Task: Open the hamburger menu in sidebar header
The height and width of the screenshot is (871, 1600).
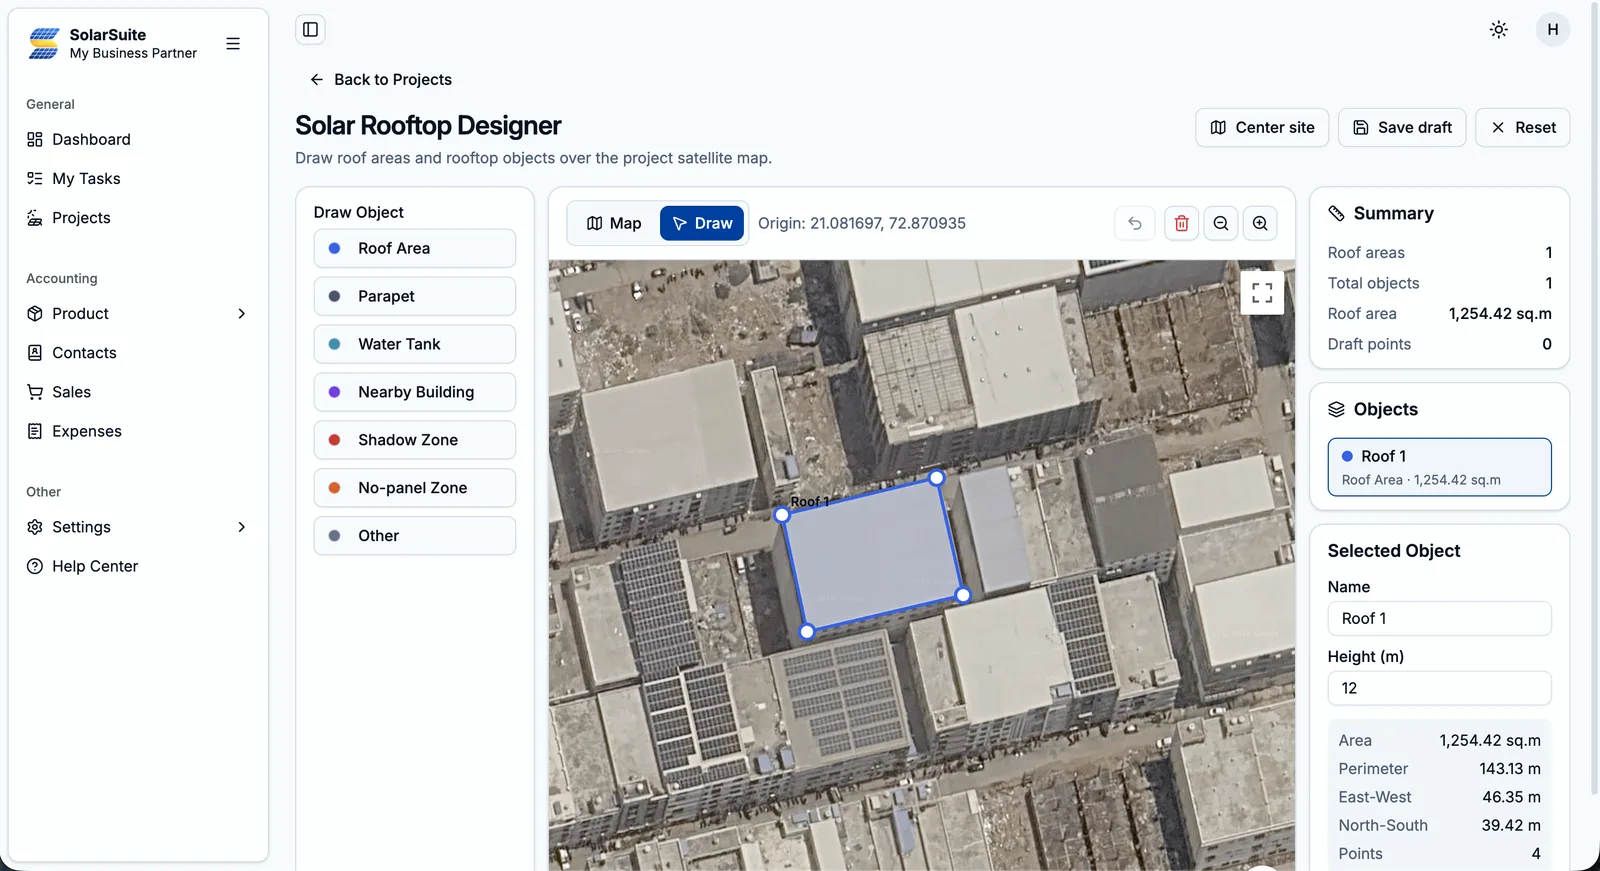Action: pyautogui.click(x=233, y=44)
